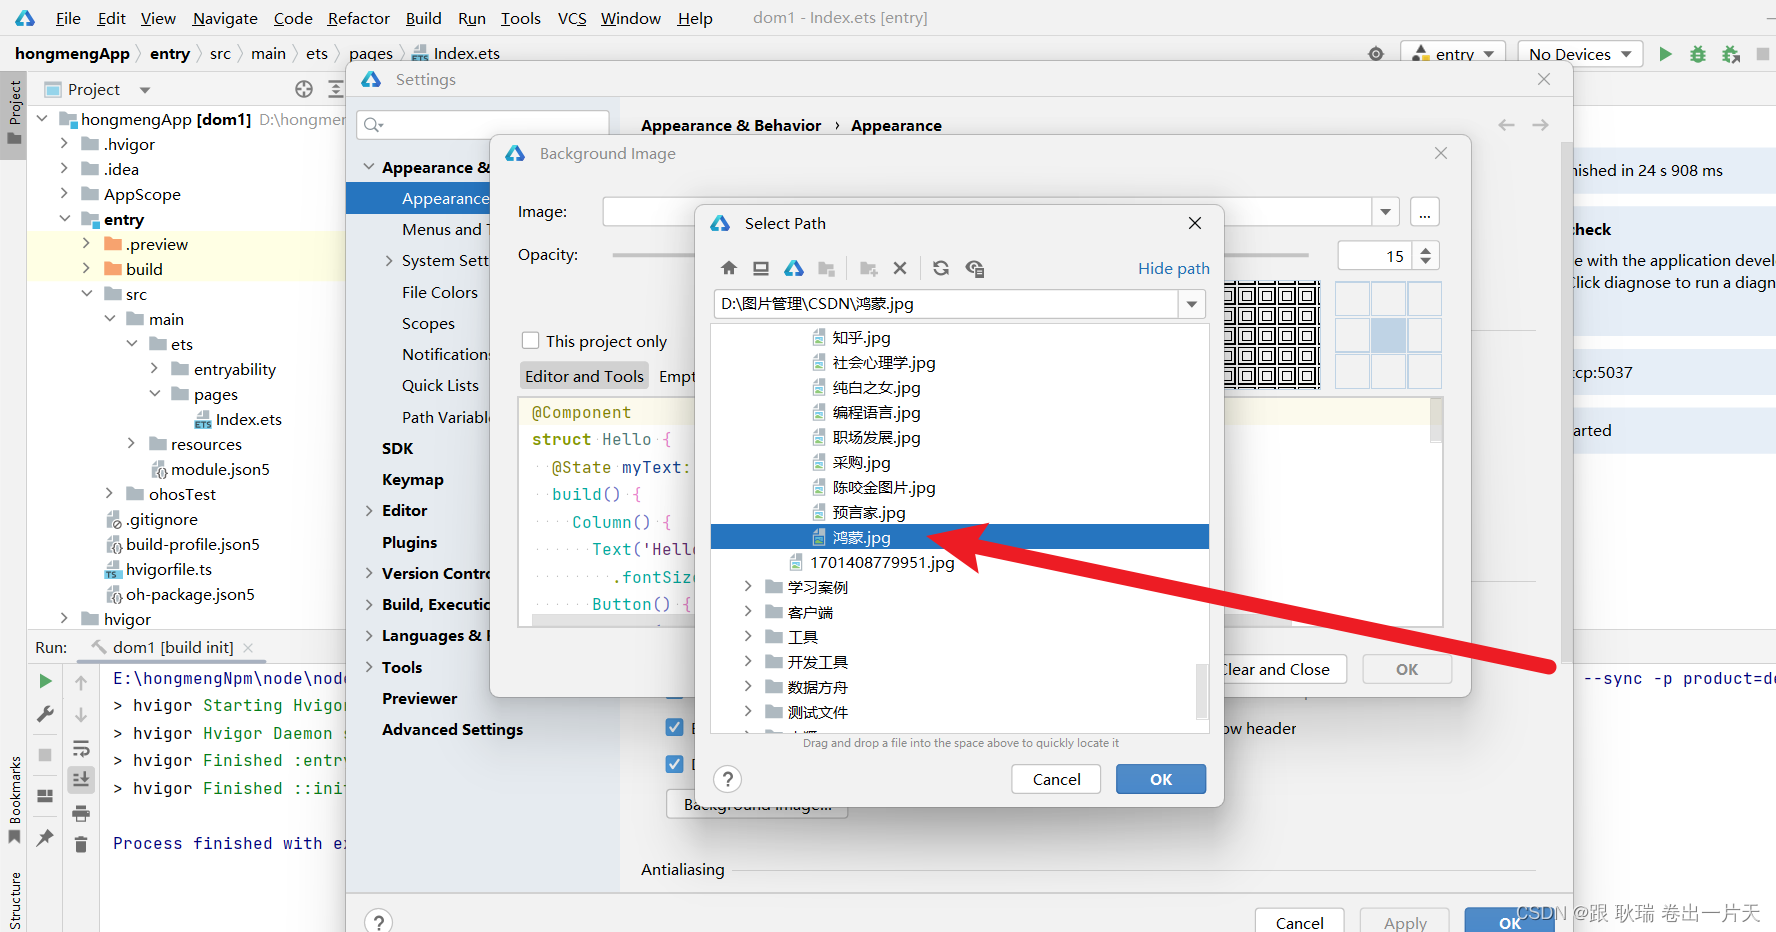Expand 学习案例 folder
The image size is (1776, 932).
coord(748,587)
